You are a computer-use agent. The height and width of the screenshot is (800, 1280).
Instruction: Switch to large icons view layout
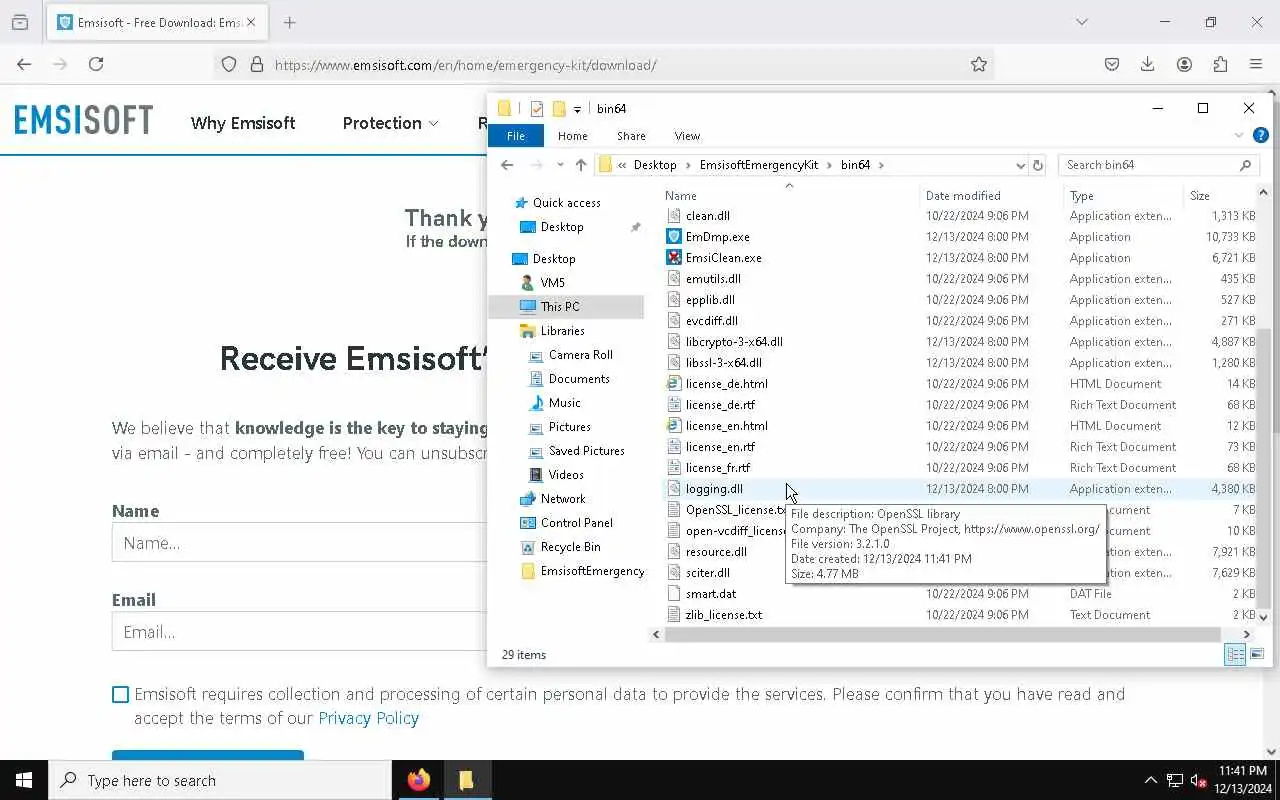(x=1257, y=654)
